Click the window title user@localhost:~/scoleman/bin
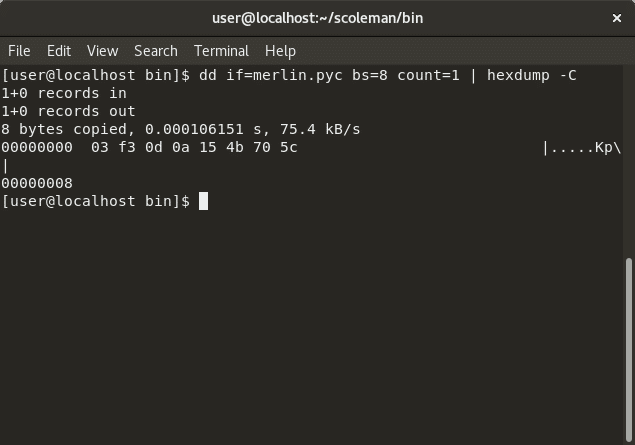This screenshot has height=445, width=635. click(318, 18)
